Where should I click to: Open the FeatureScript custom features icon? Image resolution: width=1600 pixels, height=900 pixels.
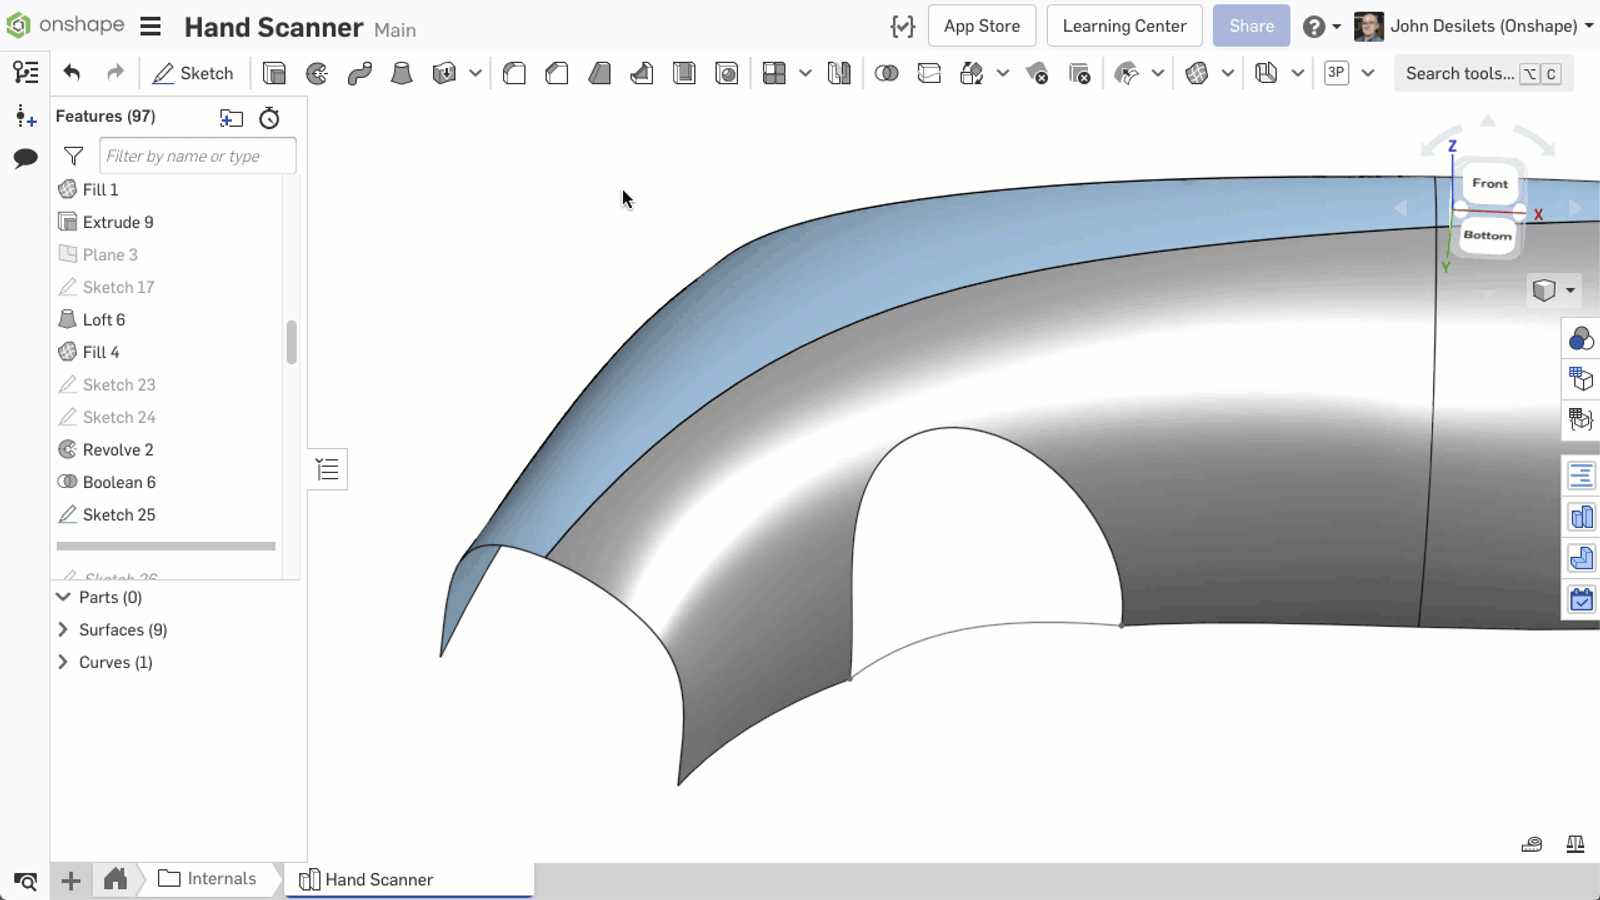(902, 27)
